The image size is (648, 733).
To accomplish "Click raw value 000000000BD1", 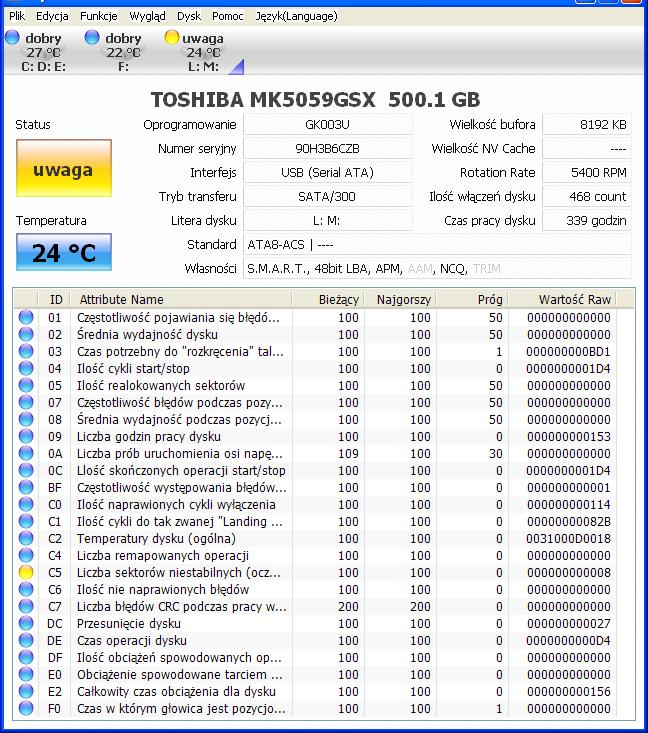I will click(568, 352).
